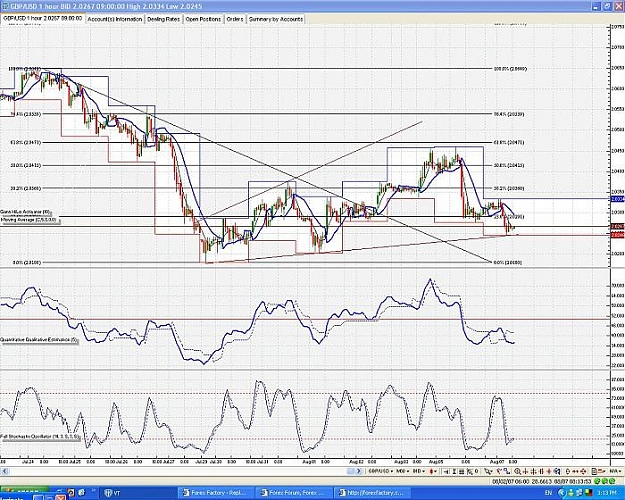Click the Quantitative Qualitative Estimation indicator label
The width and height of the screenshot is (625, 500).
[x=39, y=340]
